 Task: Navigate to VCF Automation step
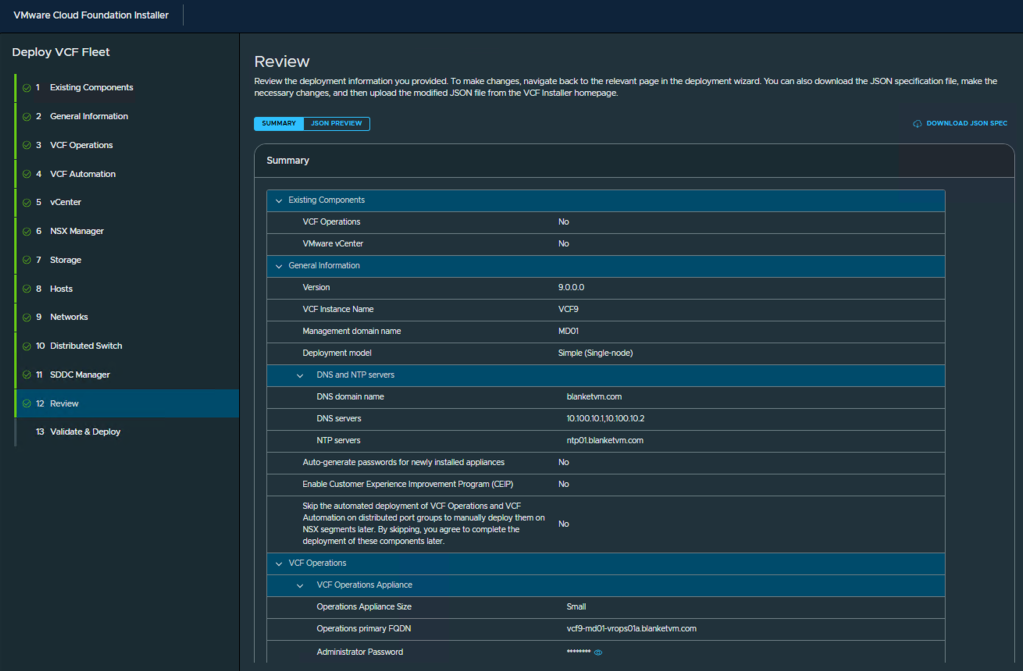82,174
